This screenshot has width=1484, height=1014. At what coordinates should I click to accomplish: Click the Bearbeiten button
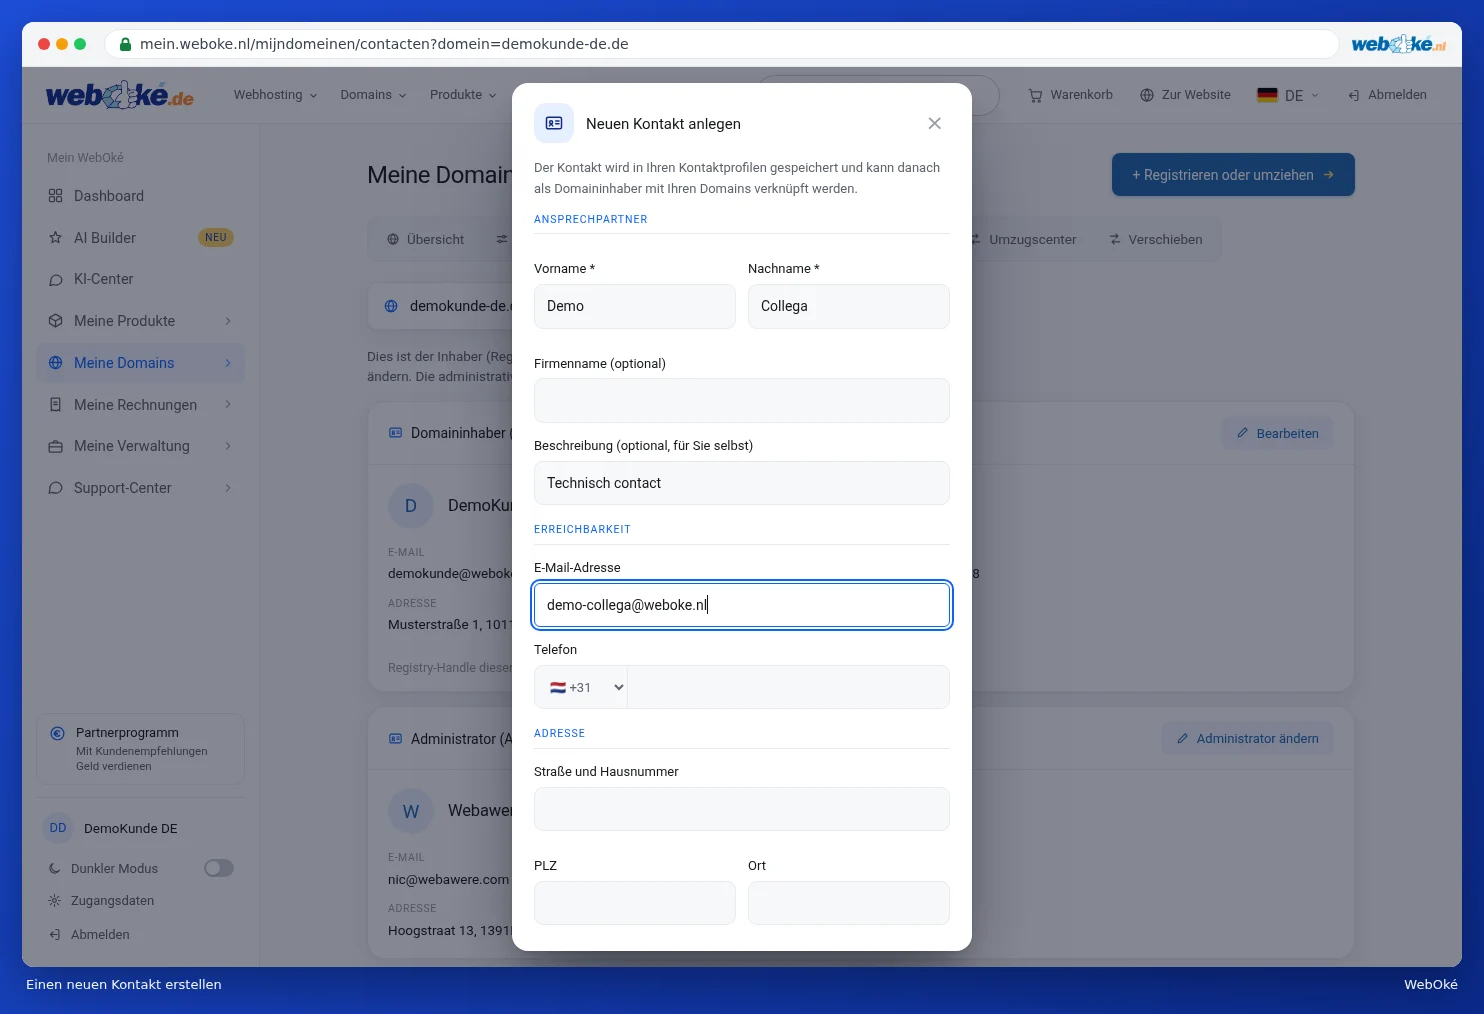click(x=1277, y=433)
